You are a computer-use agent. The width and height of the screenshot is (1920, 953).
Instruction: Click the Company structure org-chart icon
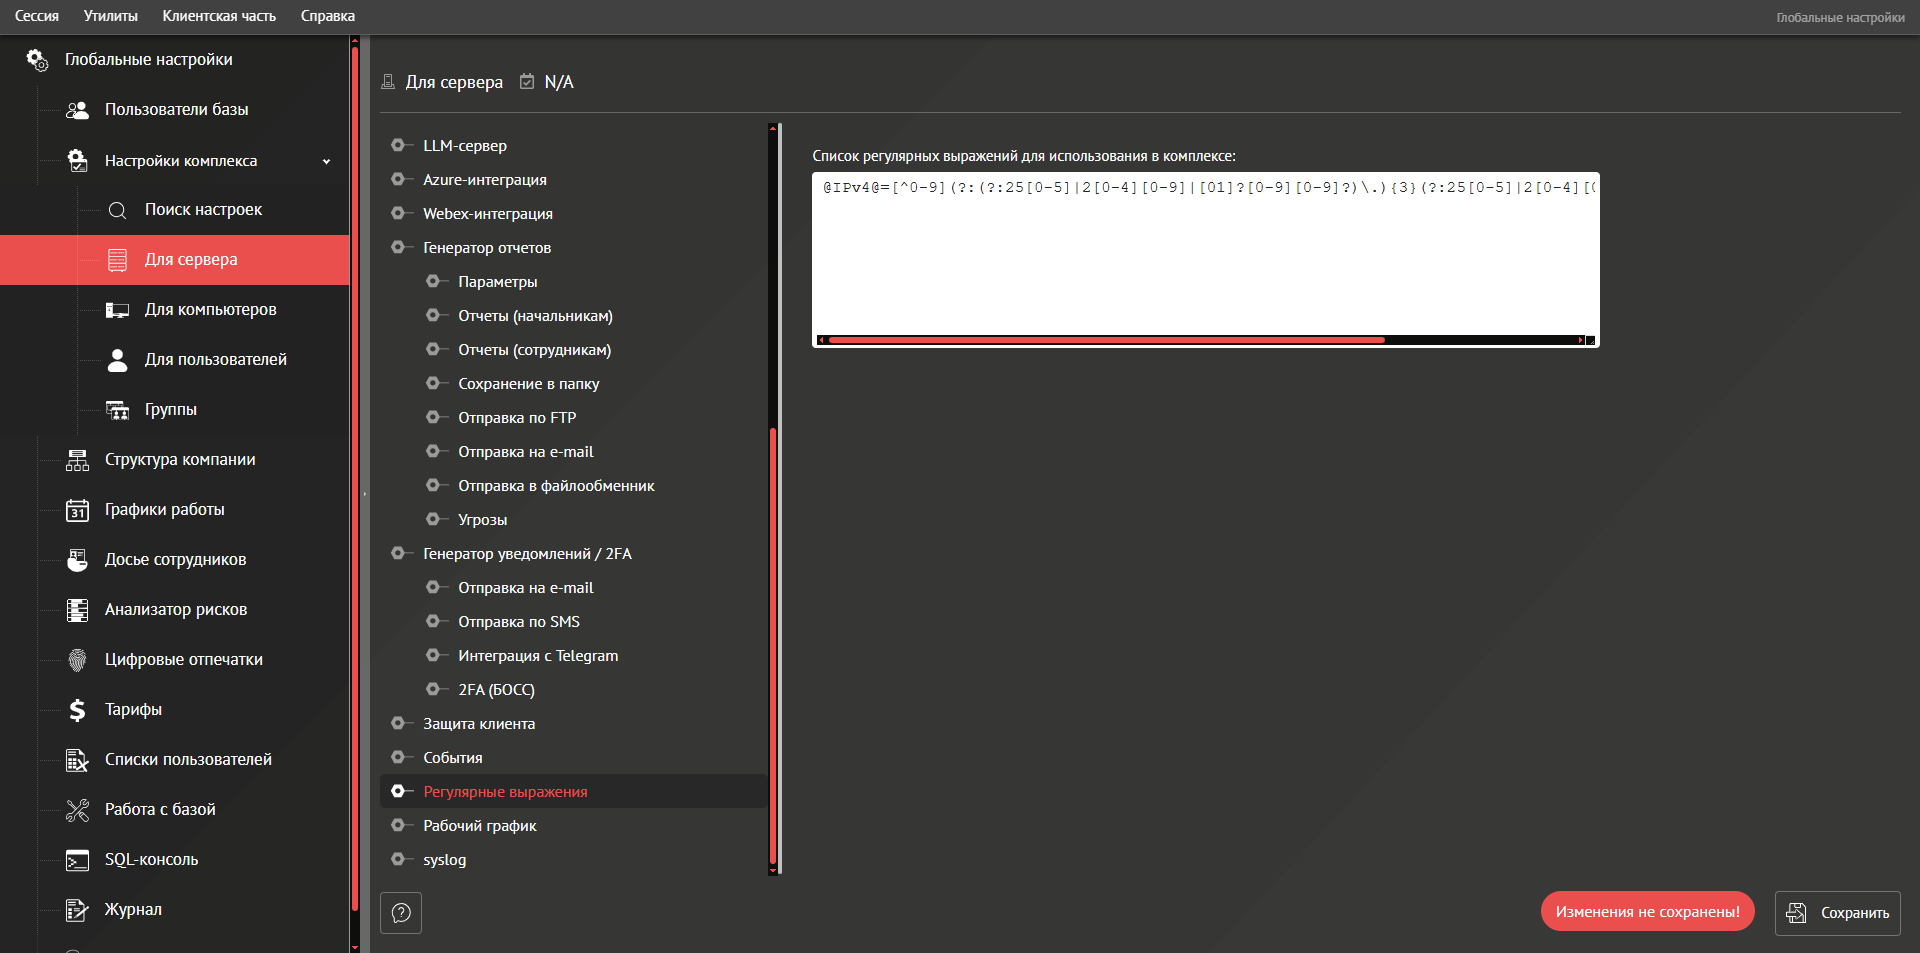coord(77,460)
